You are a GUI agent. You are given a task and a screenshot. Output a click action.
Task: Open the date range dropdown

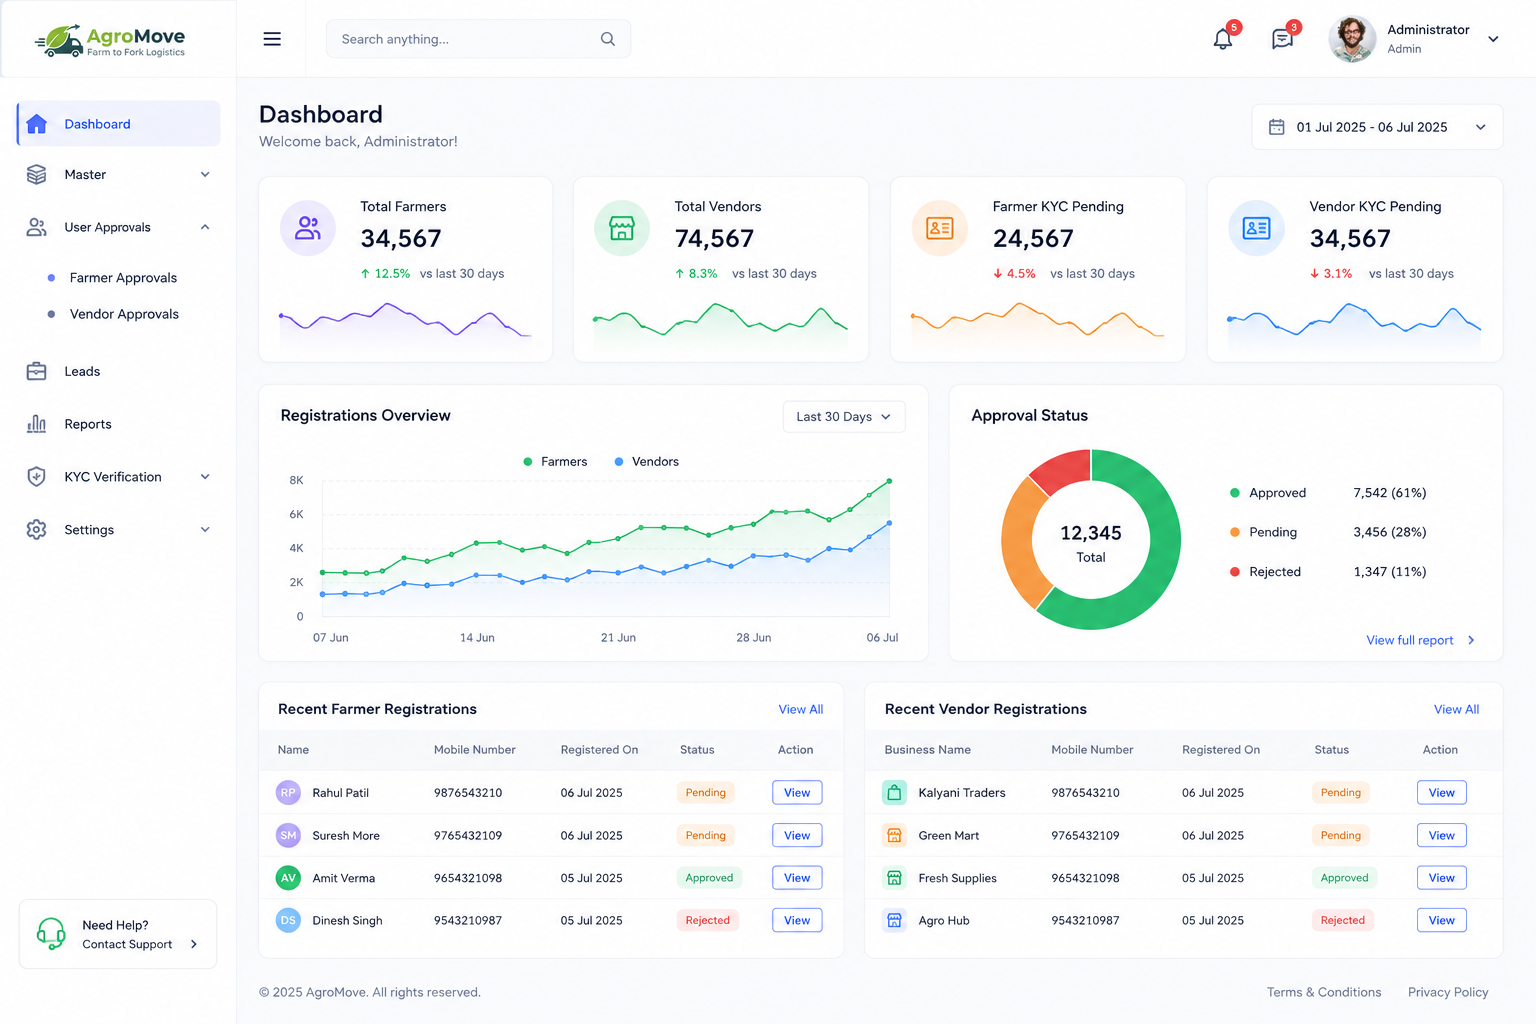pyautogui.click(x=1377, y=127)
